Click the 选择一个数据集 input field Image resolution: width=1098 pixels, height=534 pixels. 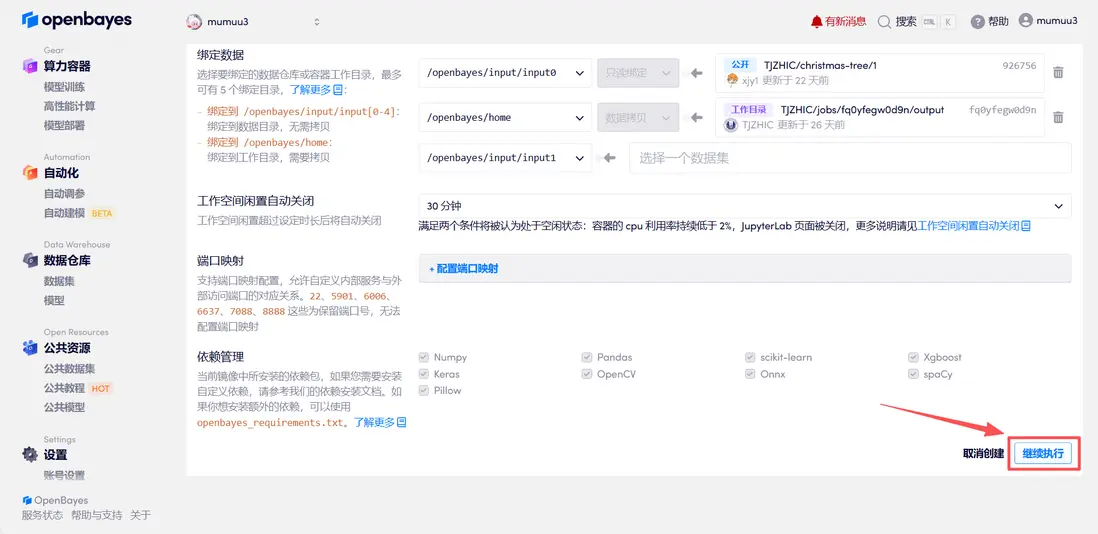[850, 158]
